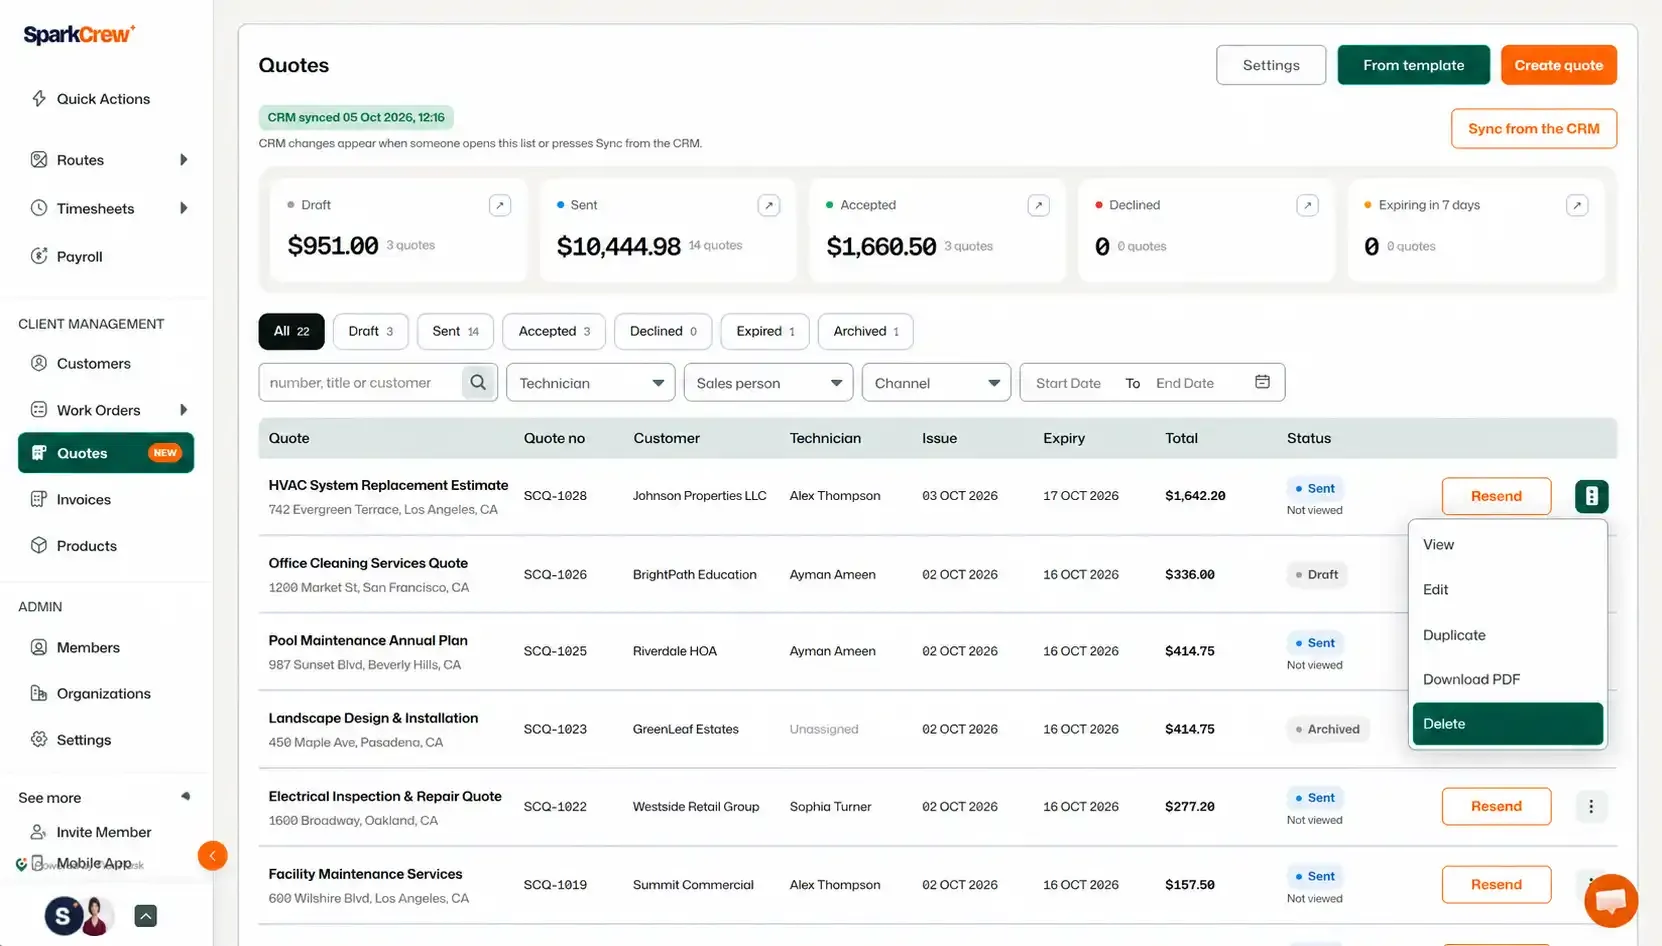Expand the Routes submenu arrow
Screen dimensions: 1662x946
pyautogui.click(x=183, y=160)
